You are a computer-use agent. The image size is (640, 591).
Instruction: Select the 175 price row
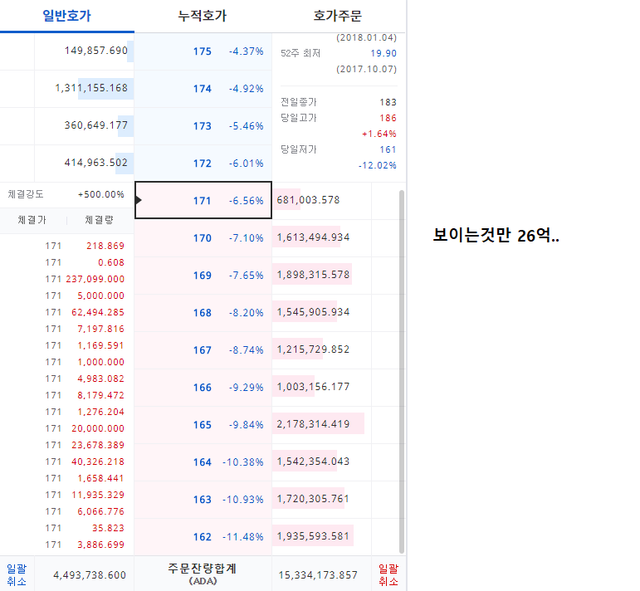coord(203,51)
